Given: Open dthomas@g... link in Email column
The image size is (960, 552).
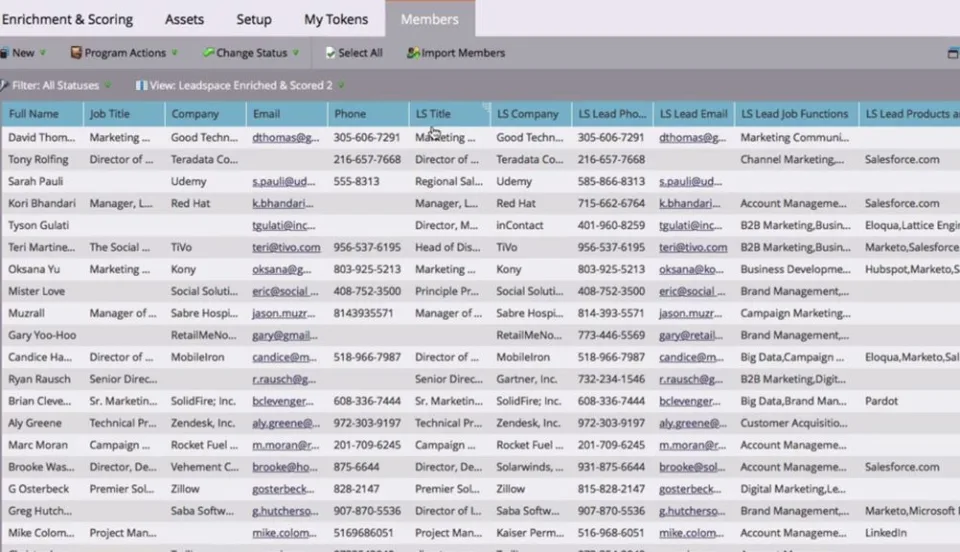Looking at the screenshot, I should pyautogui.click(x=285, y=138).
